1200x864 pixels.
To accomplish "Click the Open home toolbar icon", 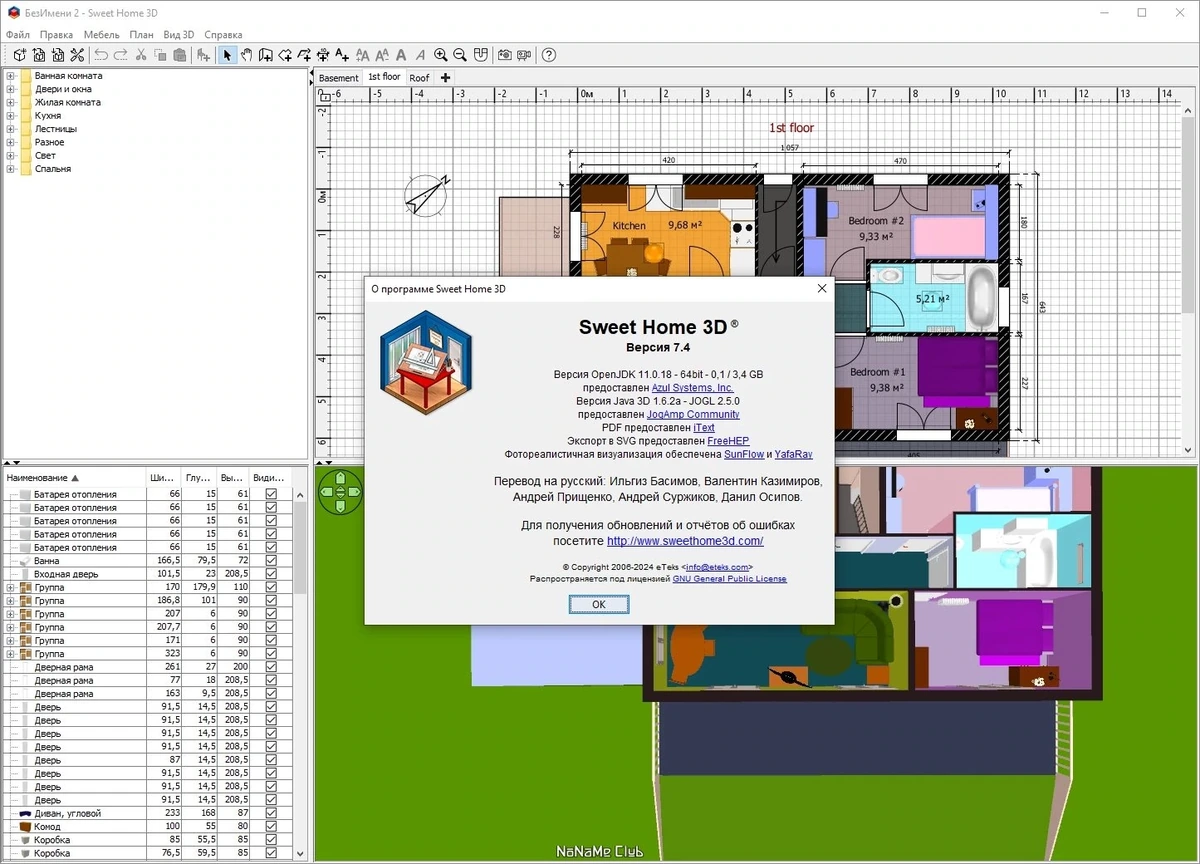I will [38, 55].
